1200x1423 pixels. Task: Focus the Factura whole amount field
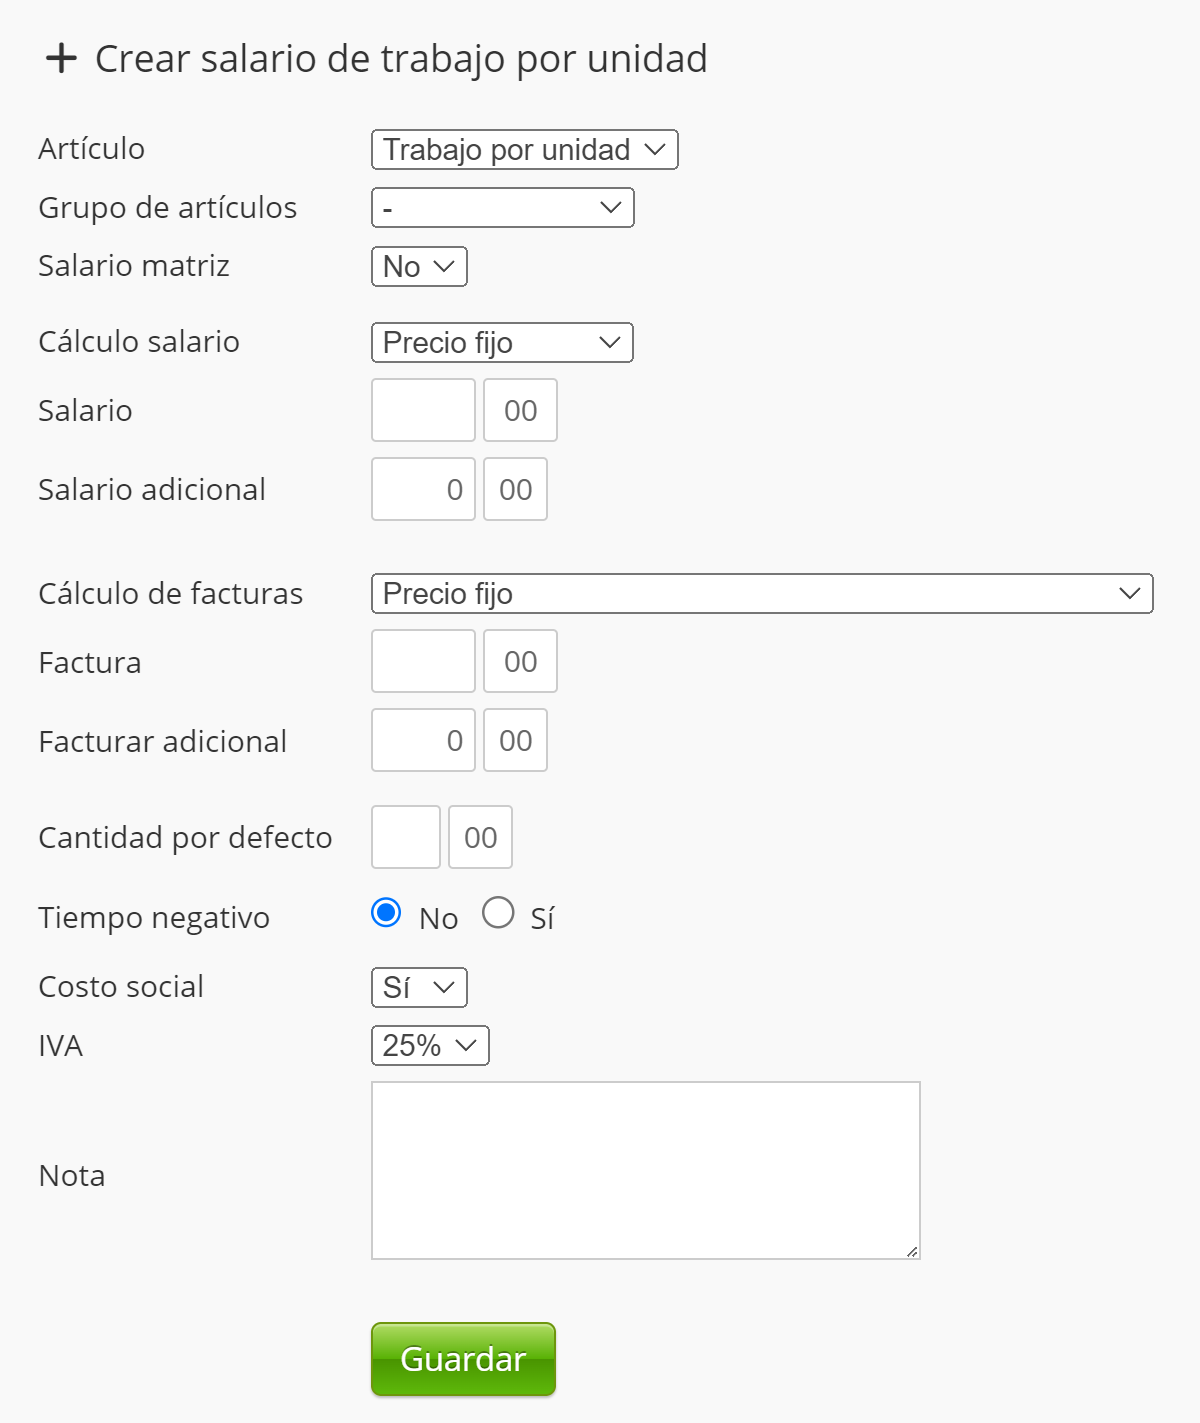pos(423,661)
